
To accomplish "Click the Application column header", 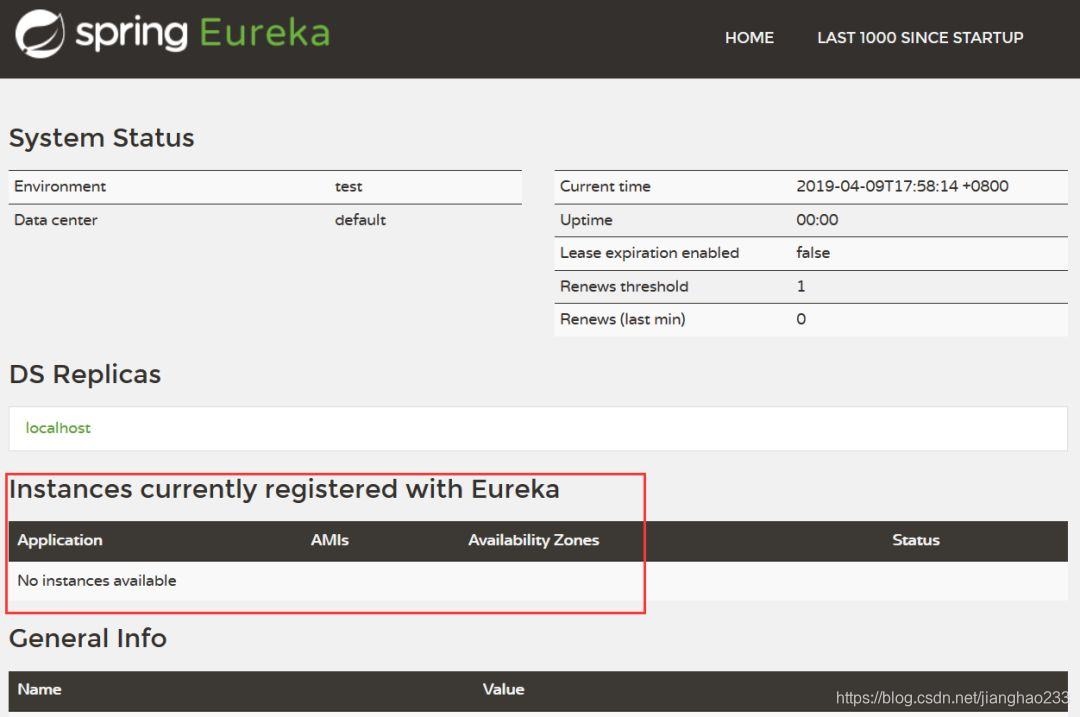I will click(60, 540).
